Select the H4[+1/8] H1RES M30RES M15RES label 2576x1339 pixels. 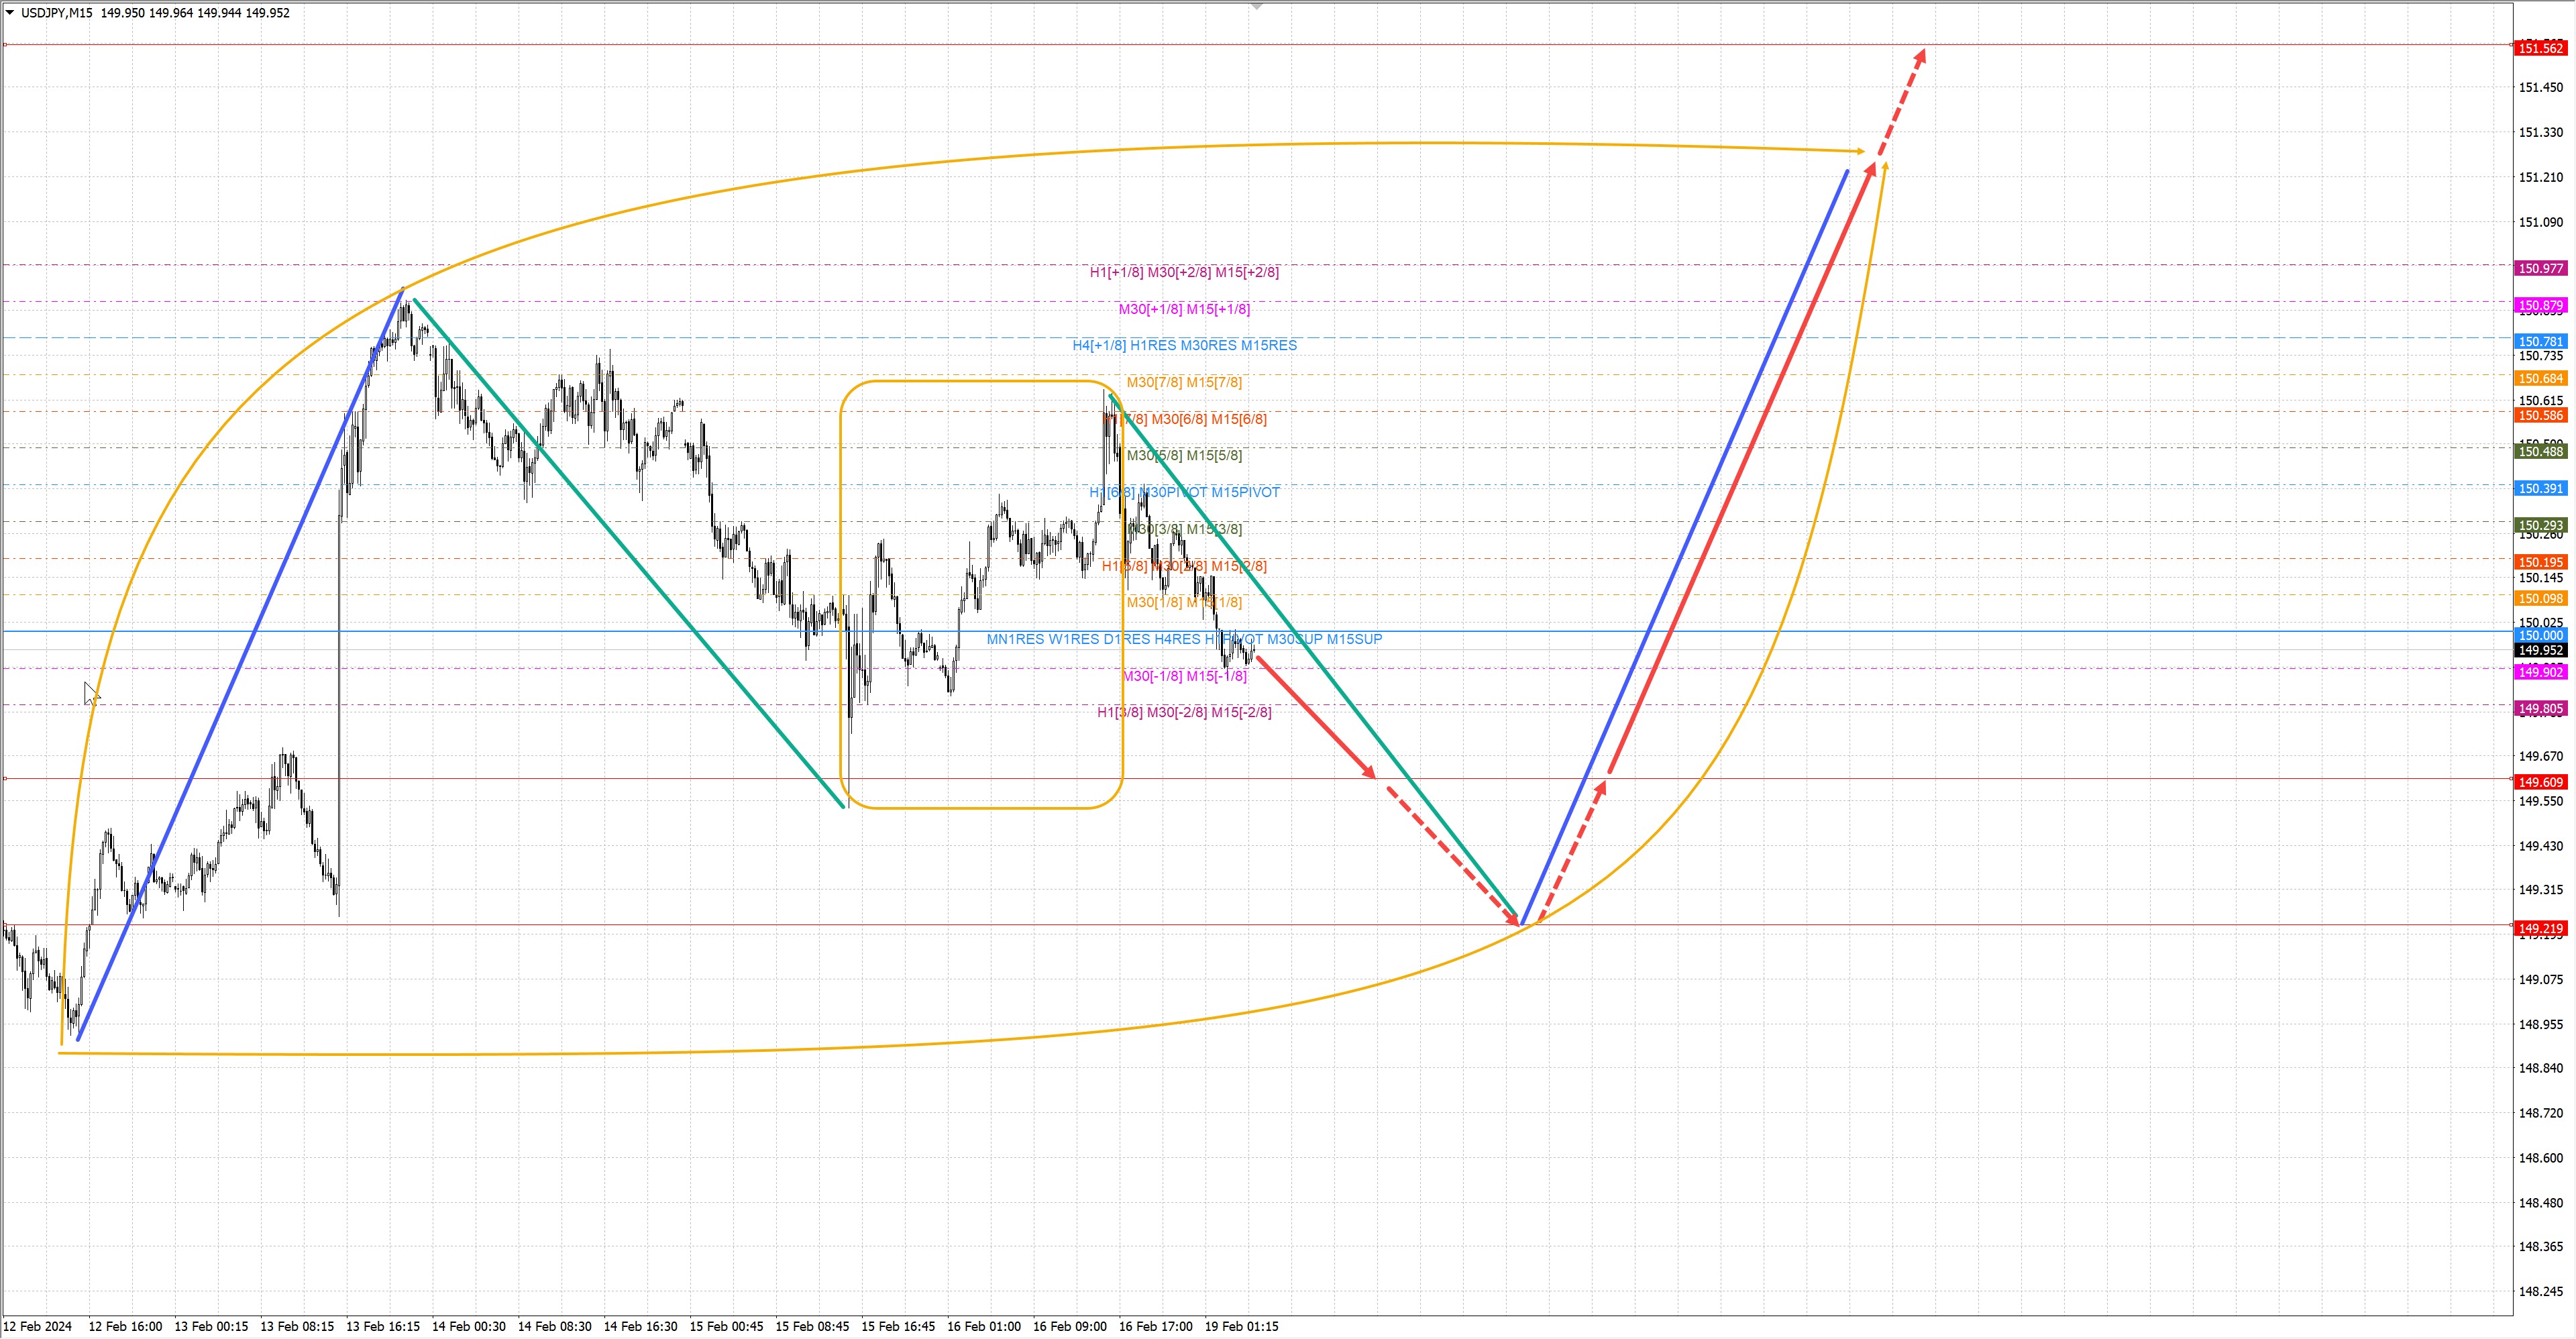[1184, 345]
